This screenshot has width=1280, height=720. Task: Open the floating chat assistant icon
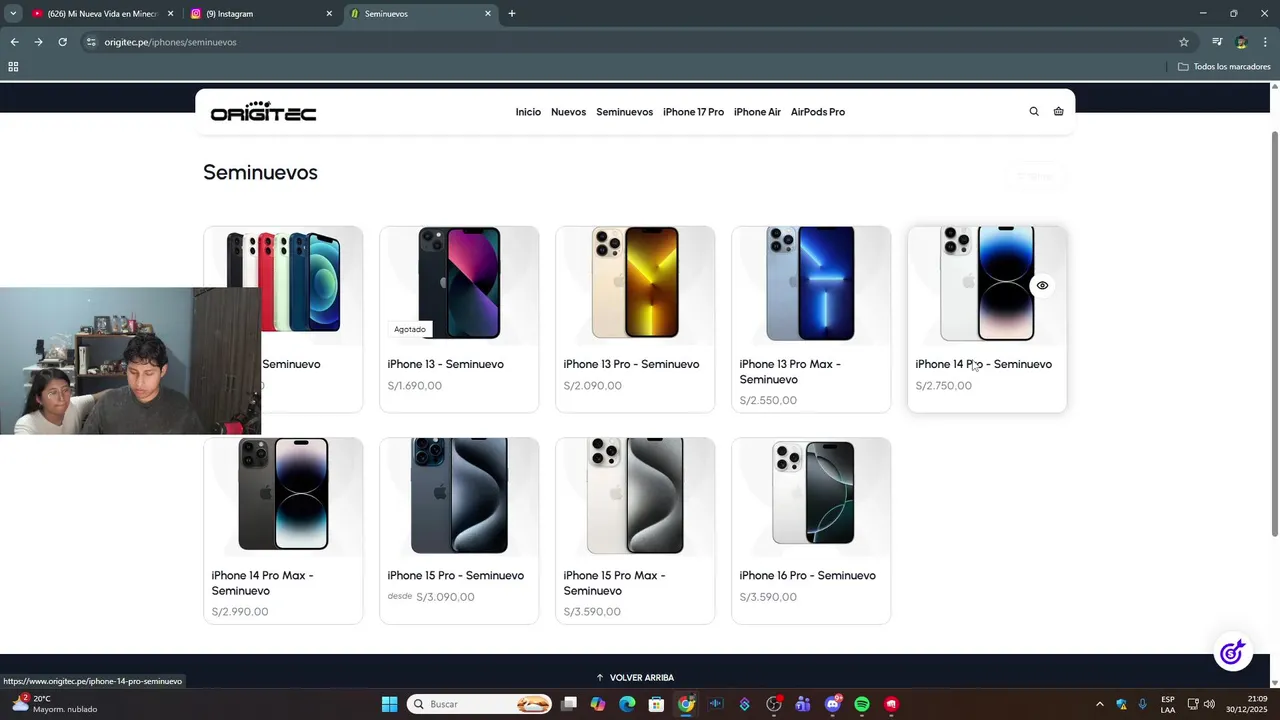pos(1233,653)
